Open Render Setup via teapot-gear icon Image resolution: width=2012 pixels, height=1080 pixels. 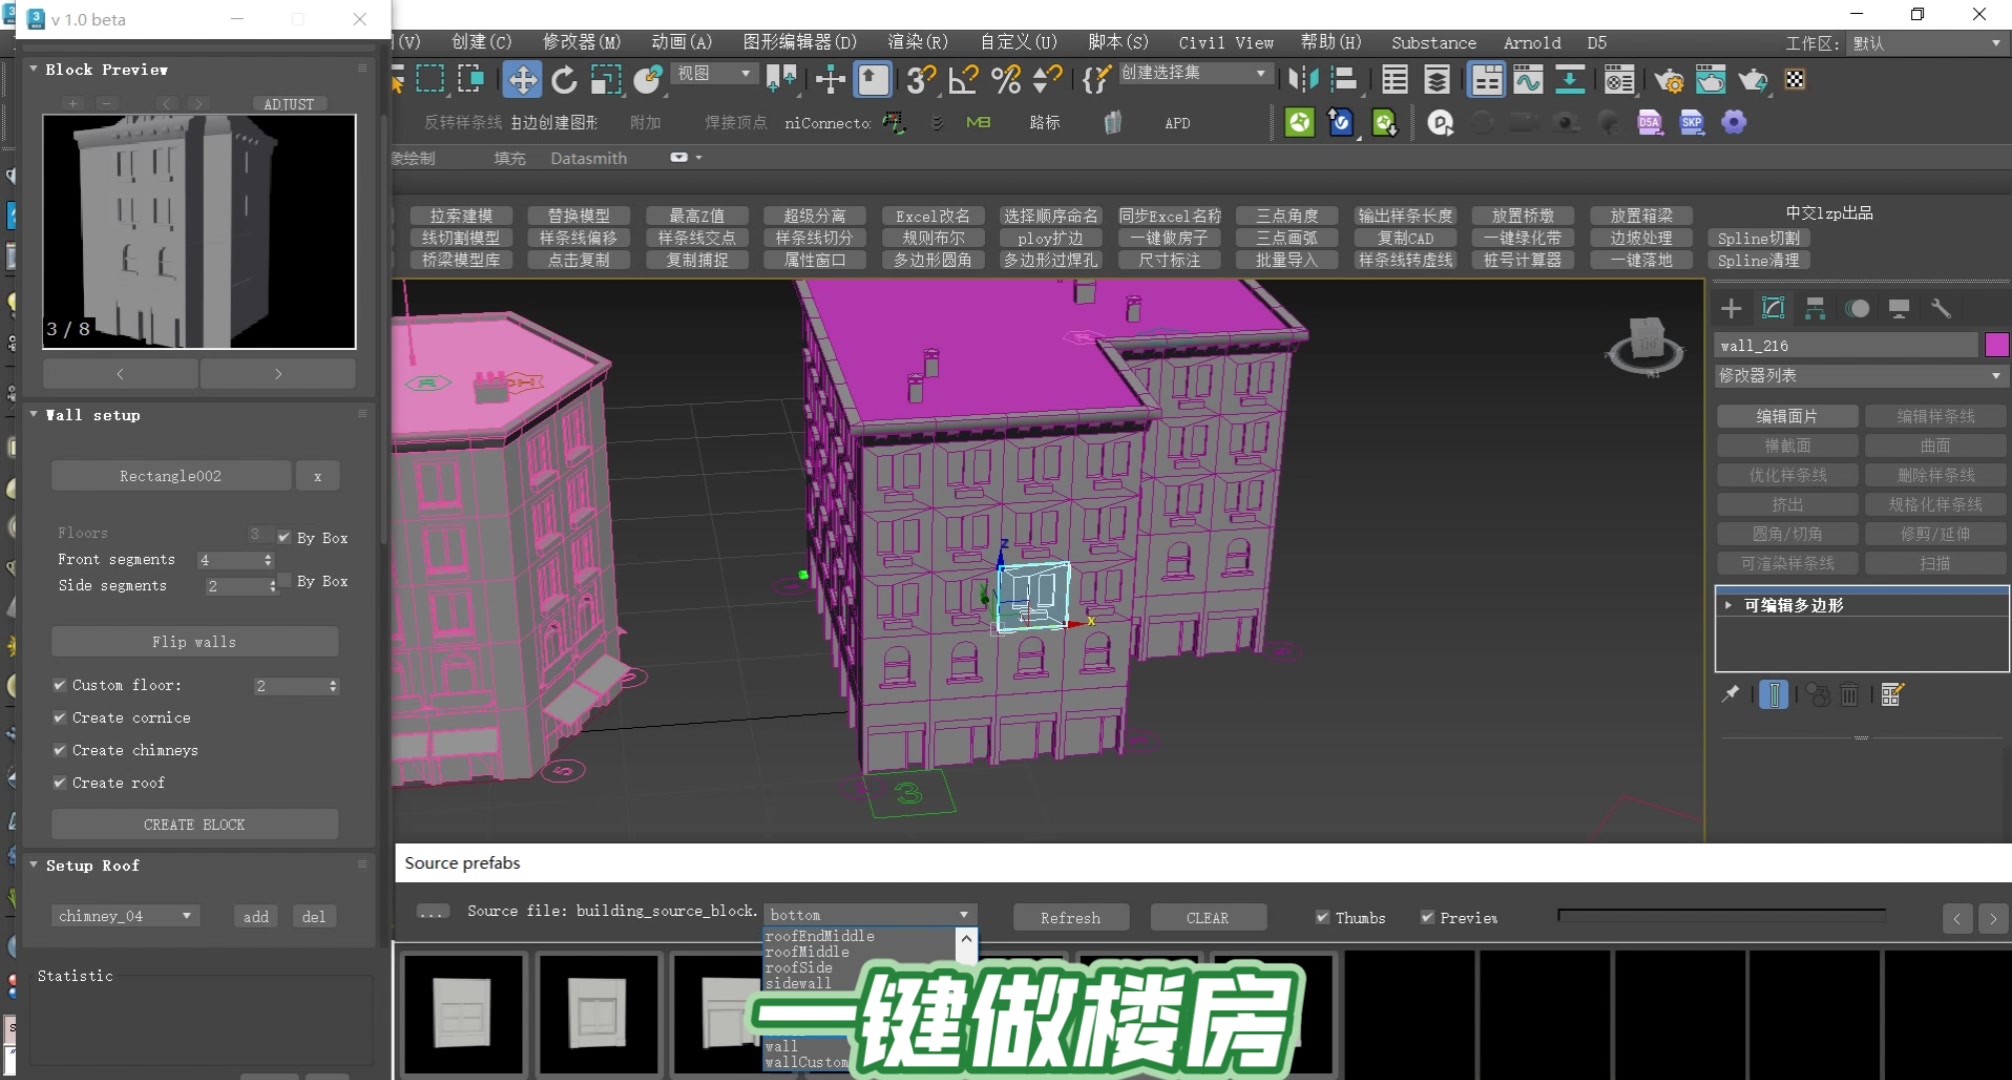coord(1668,82)
